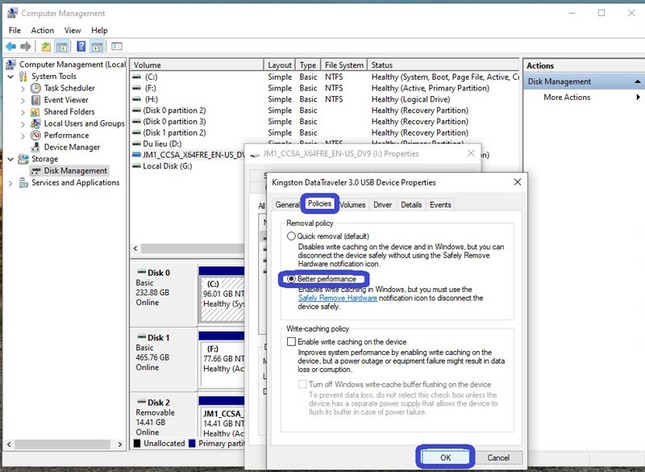Viewport: 645px width, 472px height.
Task: Switch to the Policies tab
Action: pos(320,204)
